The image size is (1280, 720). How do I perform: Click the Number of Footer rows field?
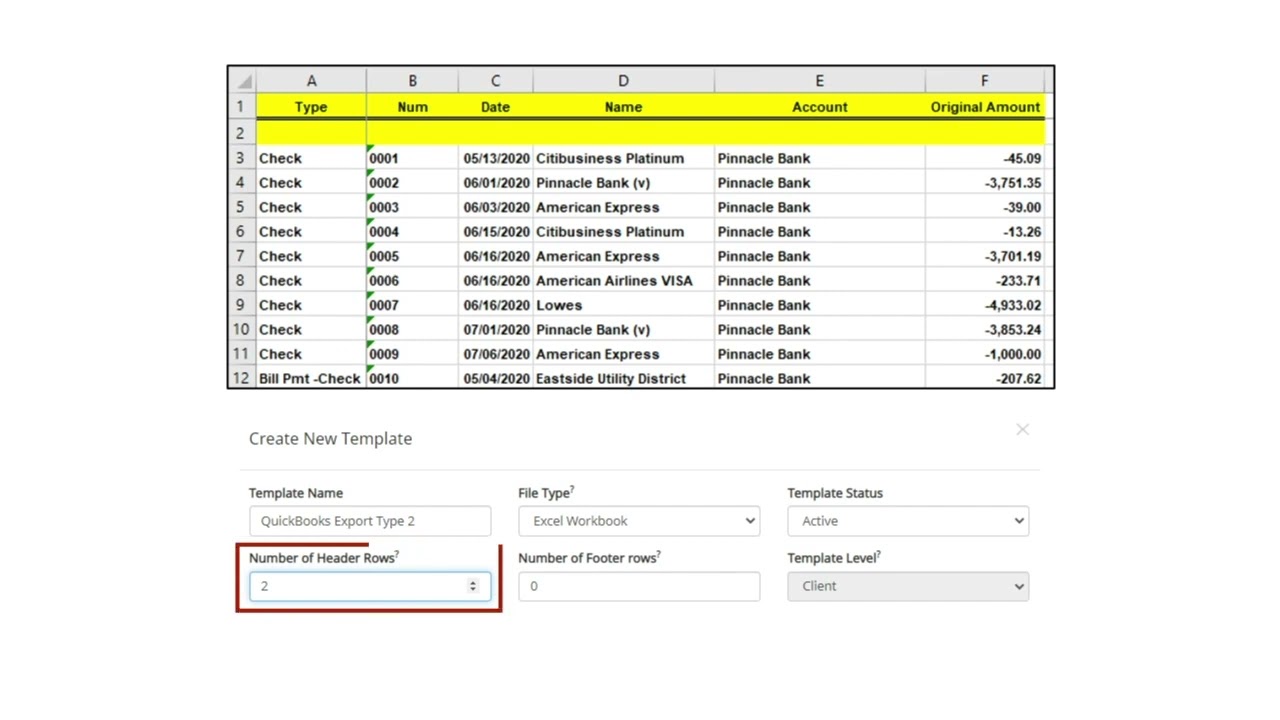click(639, 586)
